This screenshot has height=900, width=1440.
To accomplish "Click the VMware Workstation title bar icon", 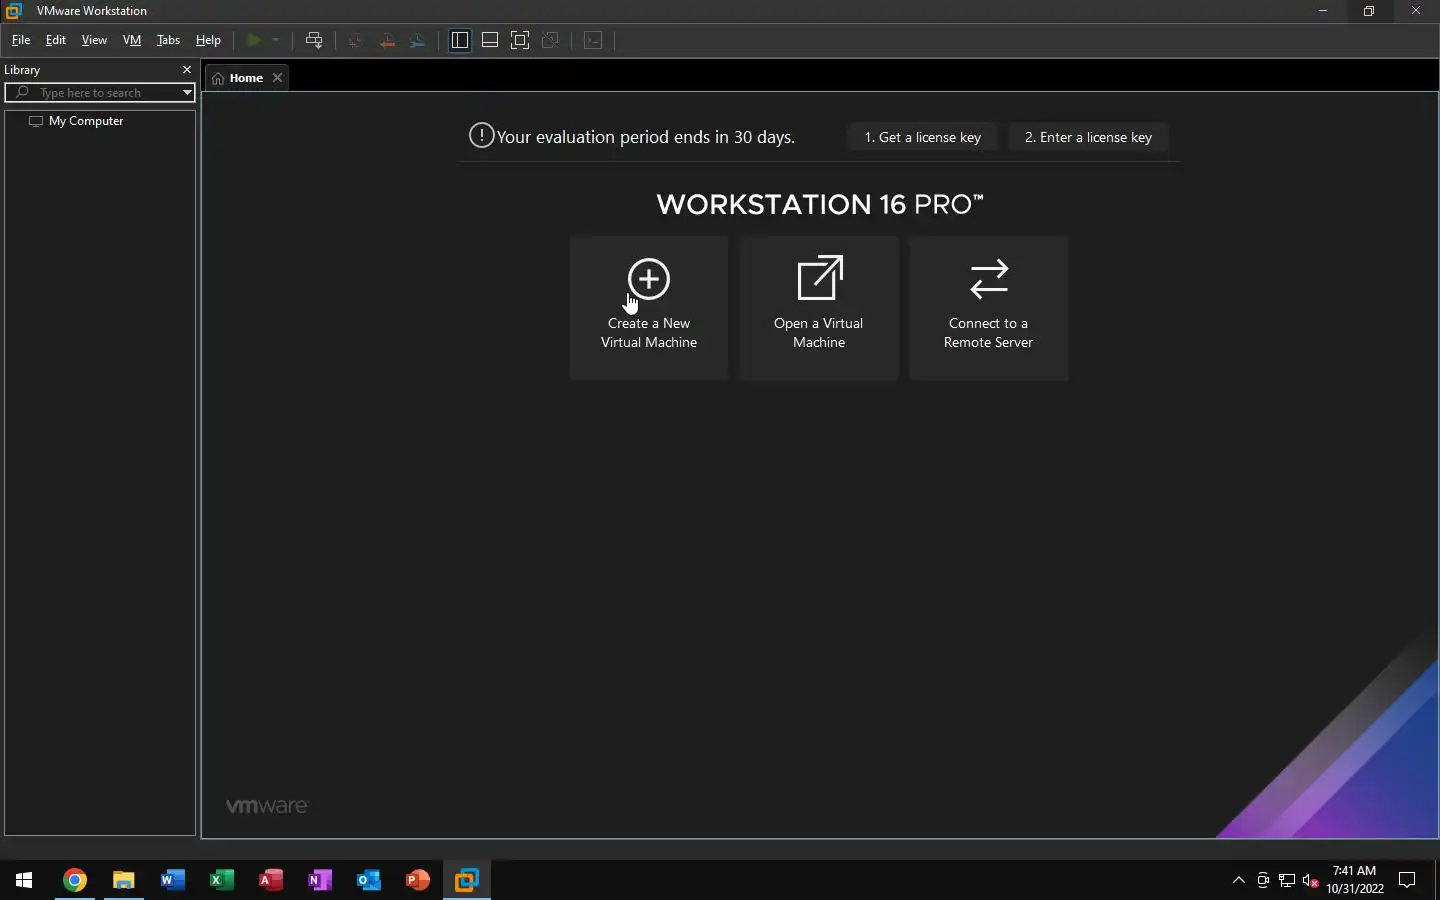I will coord(14,11).
